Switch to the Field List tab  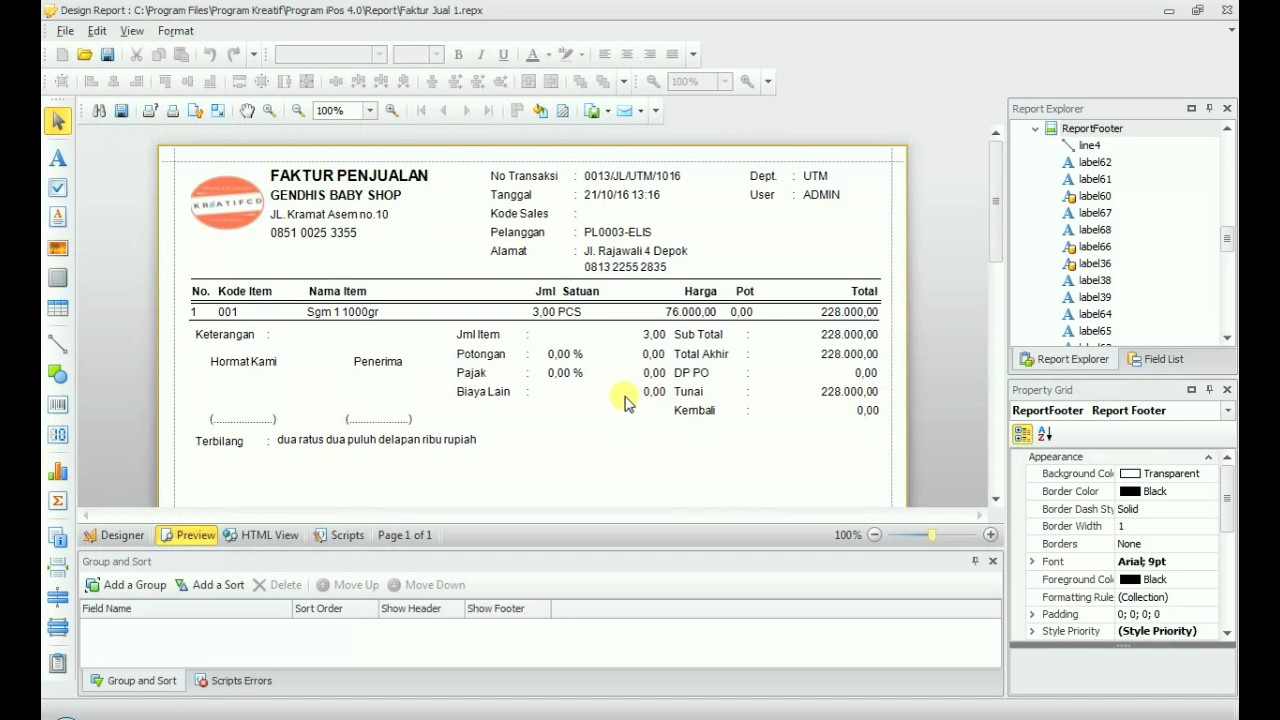[x=1155, y=359]
